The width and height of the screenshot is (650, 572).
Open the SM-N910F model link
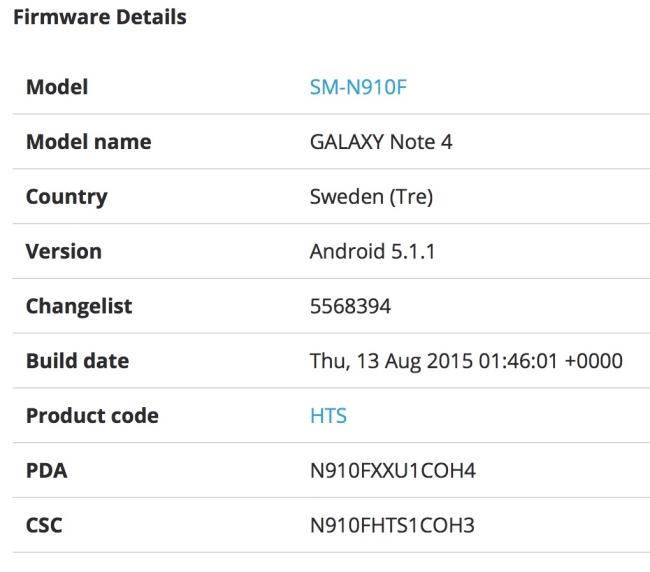point(358,87)
